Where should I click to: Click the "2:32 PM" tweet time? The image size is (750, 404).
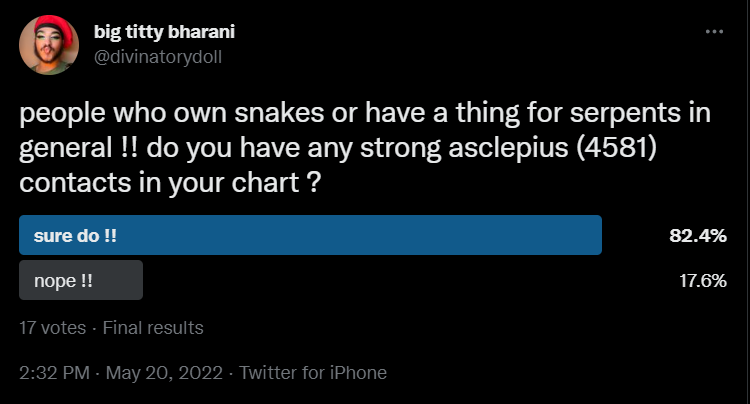click(55, 372)
